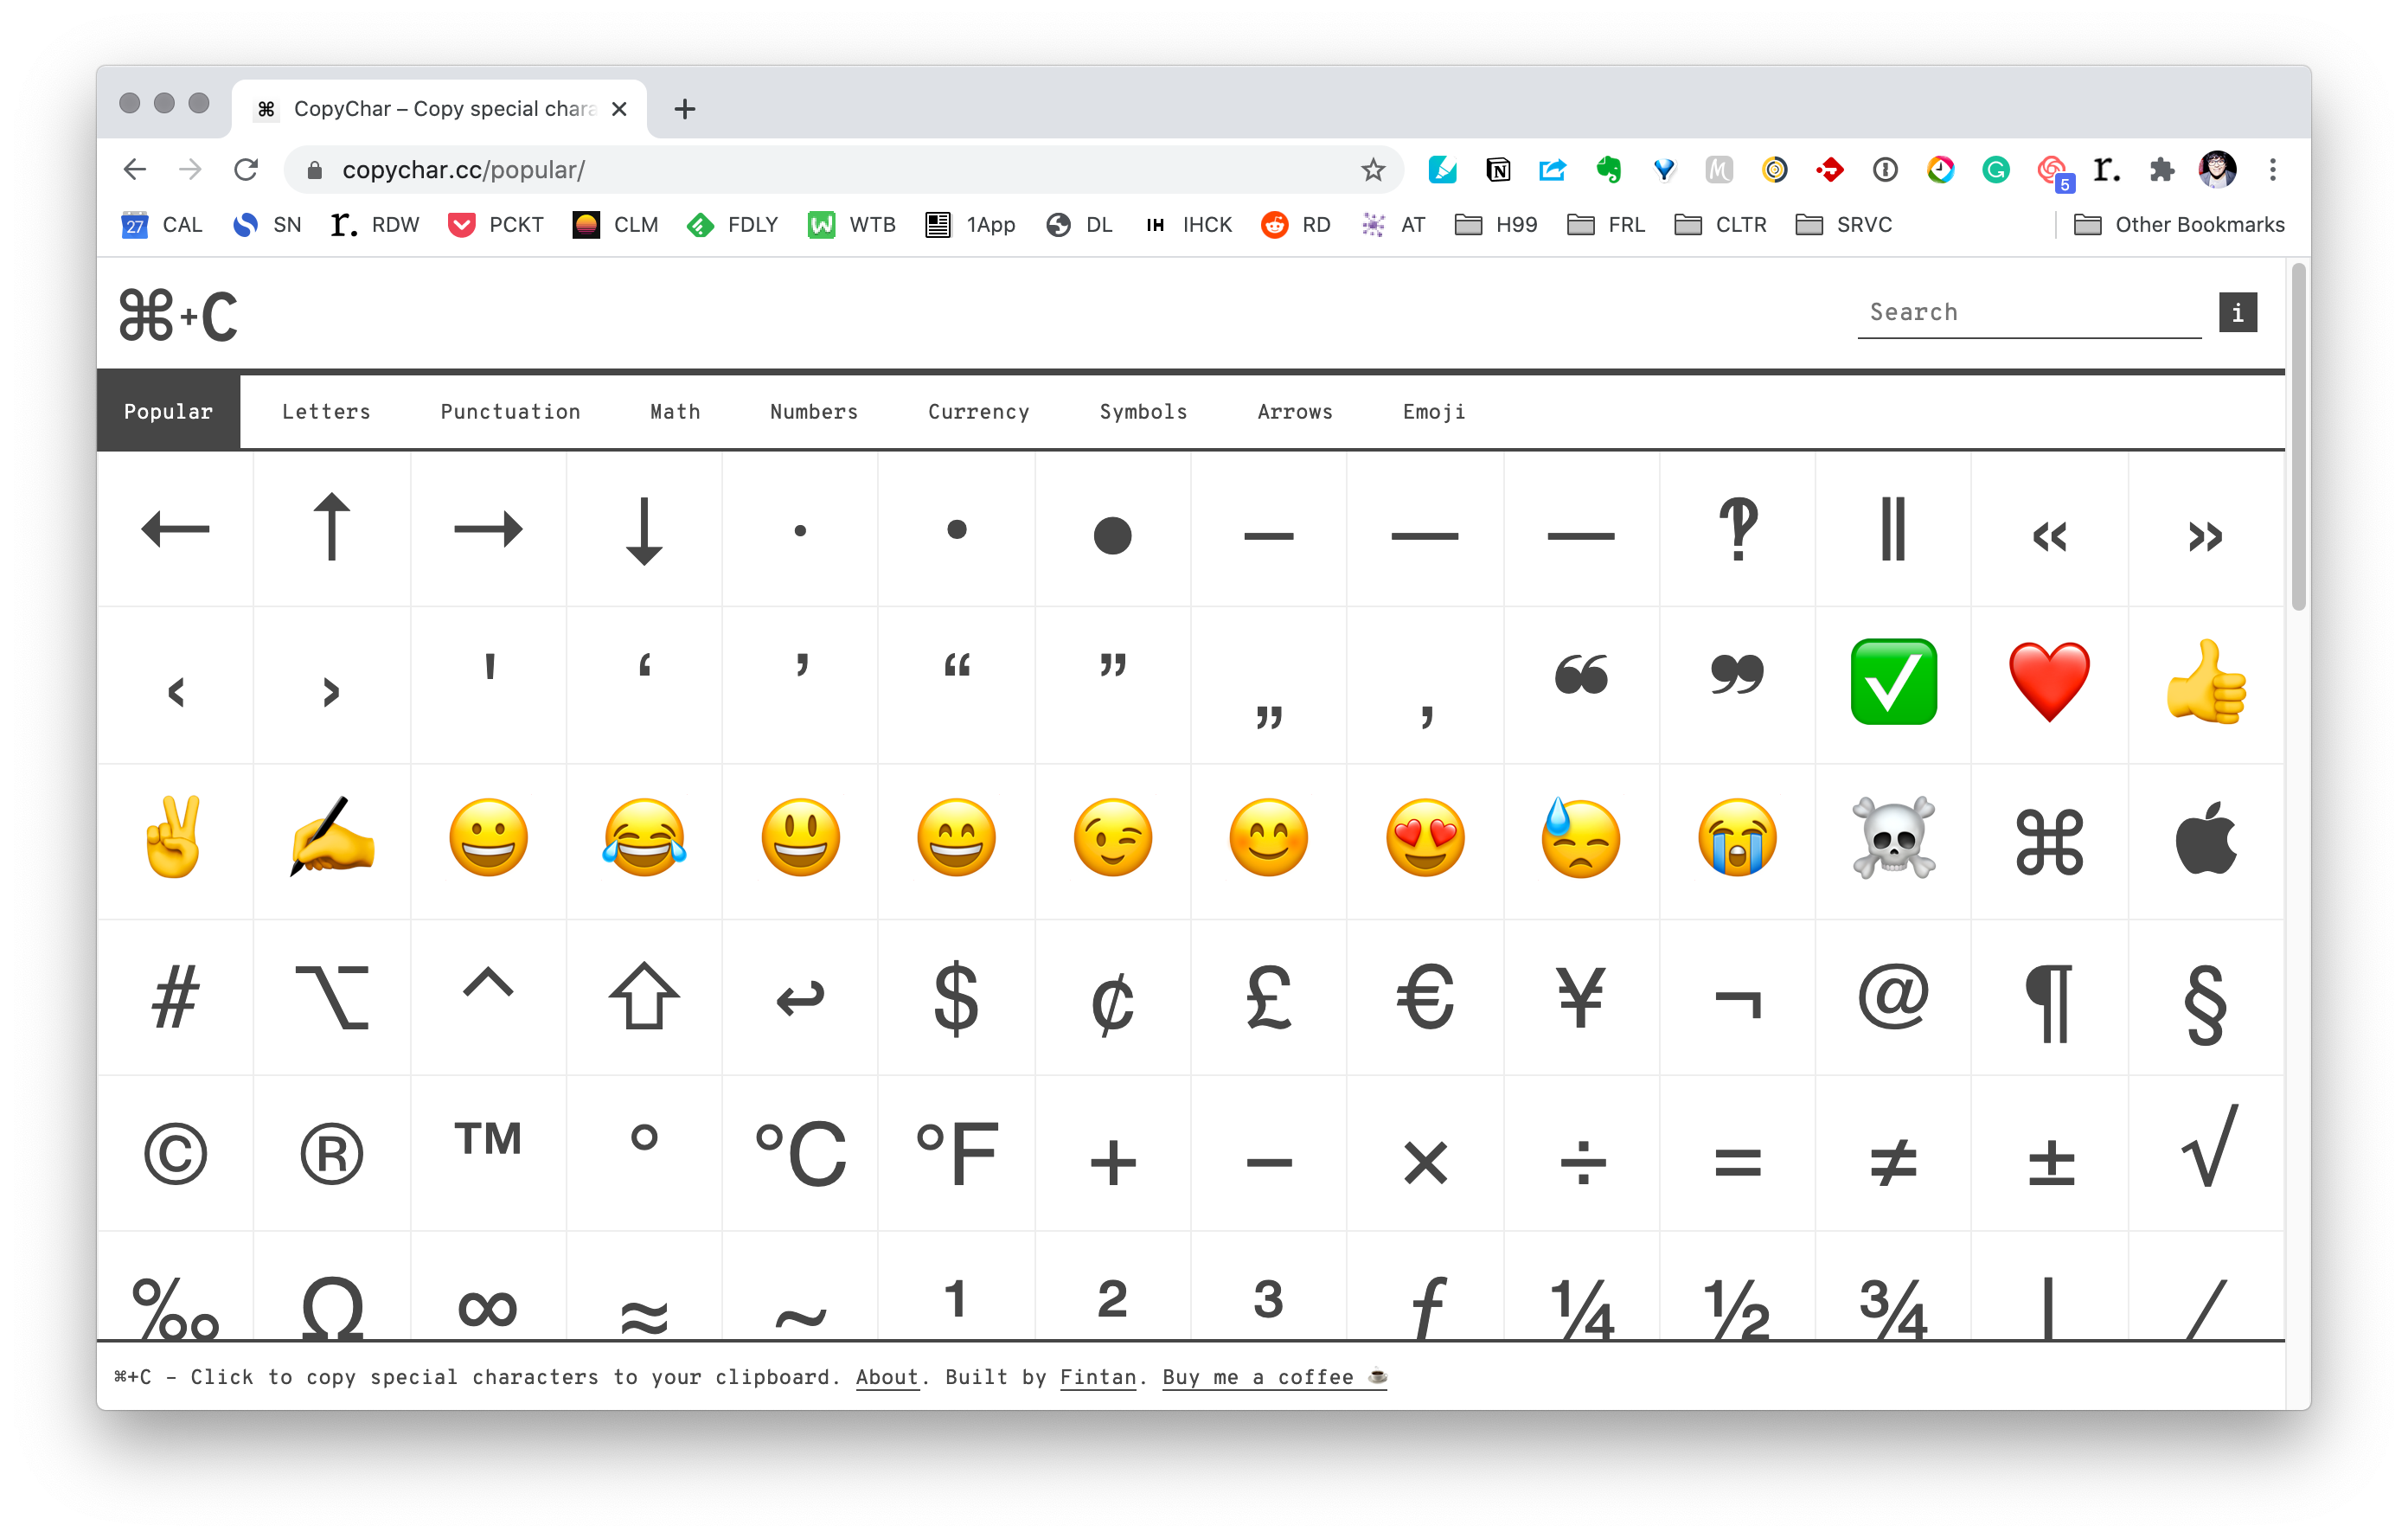Click the skull and crossbones emoji

pos(1892,841)
